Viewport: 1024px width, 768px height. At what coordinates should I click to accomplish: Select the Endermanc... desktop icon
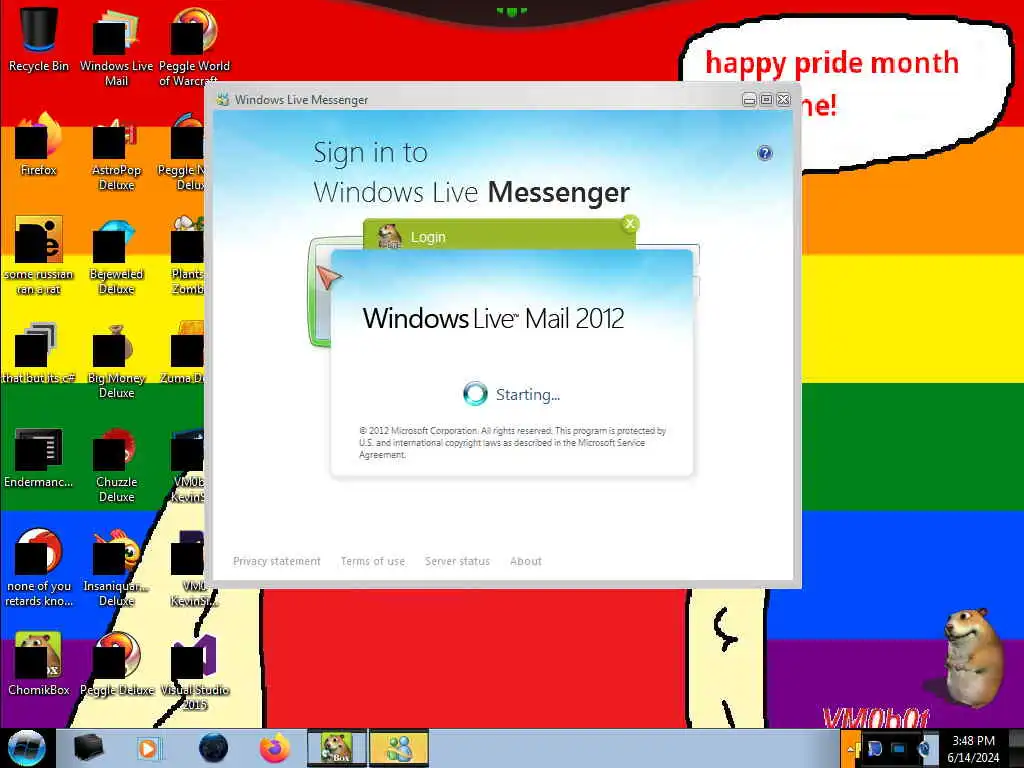(39, 457)
